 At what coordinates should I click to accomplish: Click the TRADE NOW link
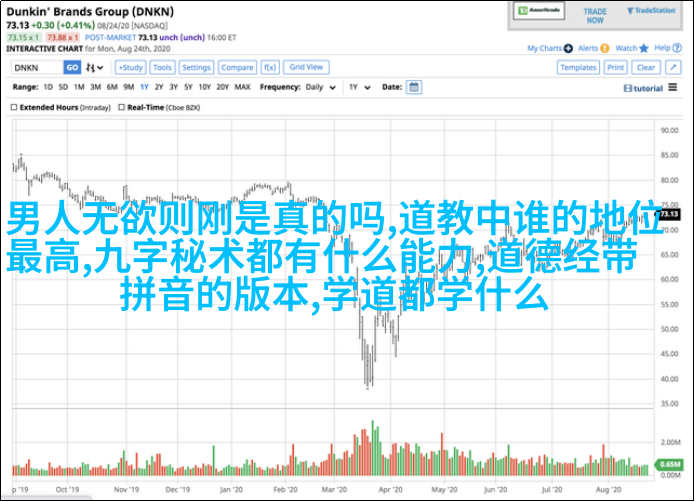595,16
